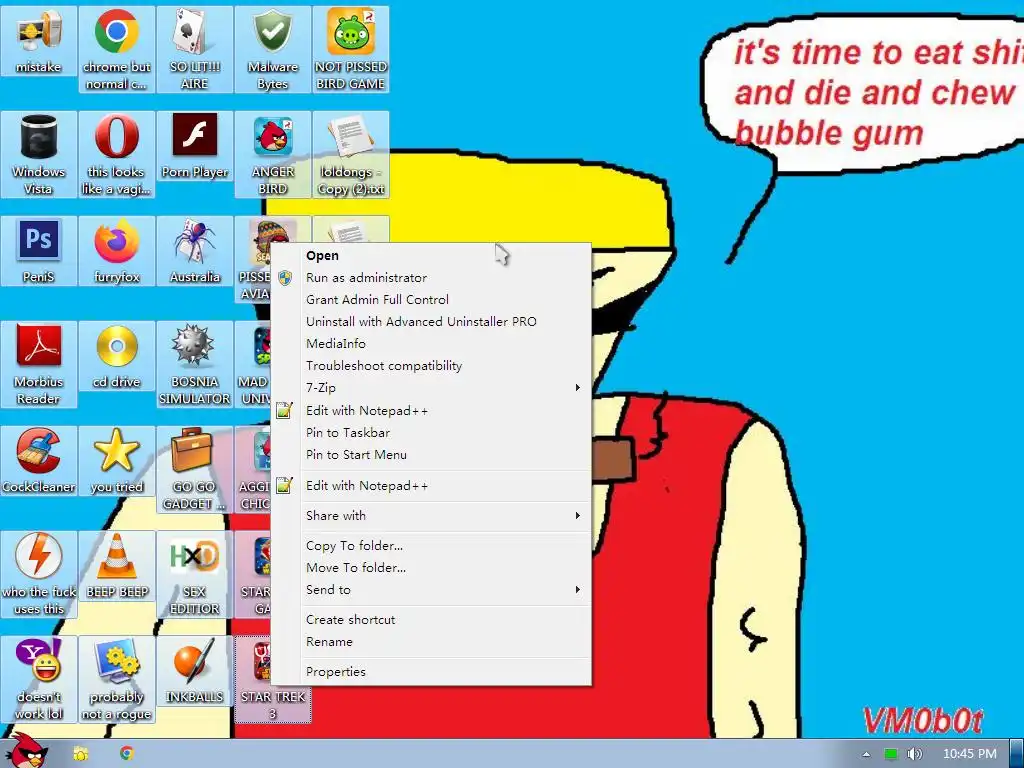Screen dimensions: 1024x768
Task: Select the 'who the fuck uses this' icon
Action: point(39,575)
